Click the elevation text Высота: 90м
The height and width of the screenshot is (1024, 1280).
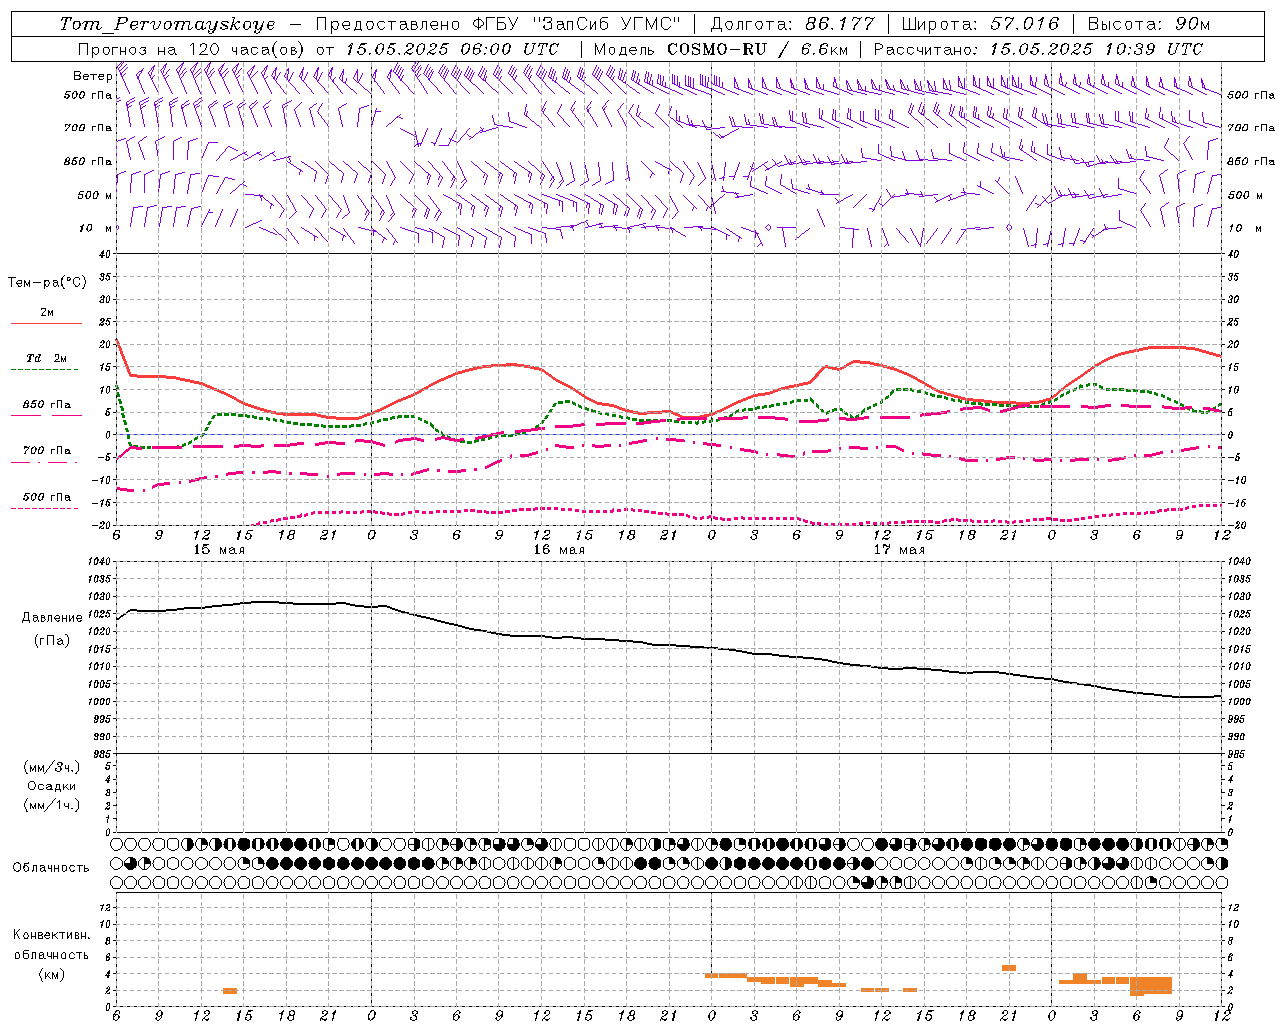(1149, 24)
